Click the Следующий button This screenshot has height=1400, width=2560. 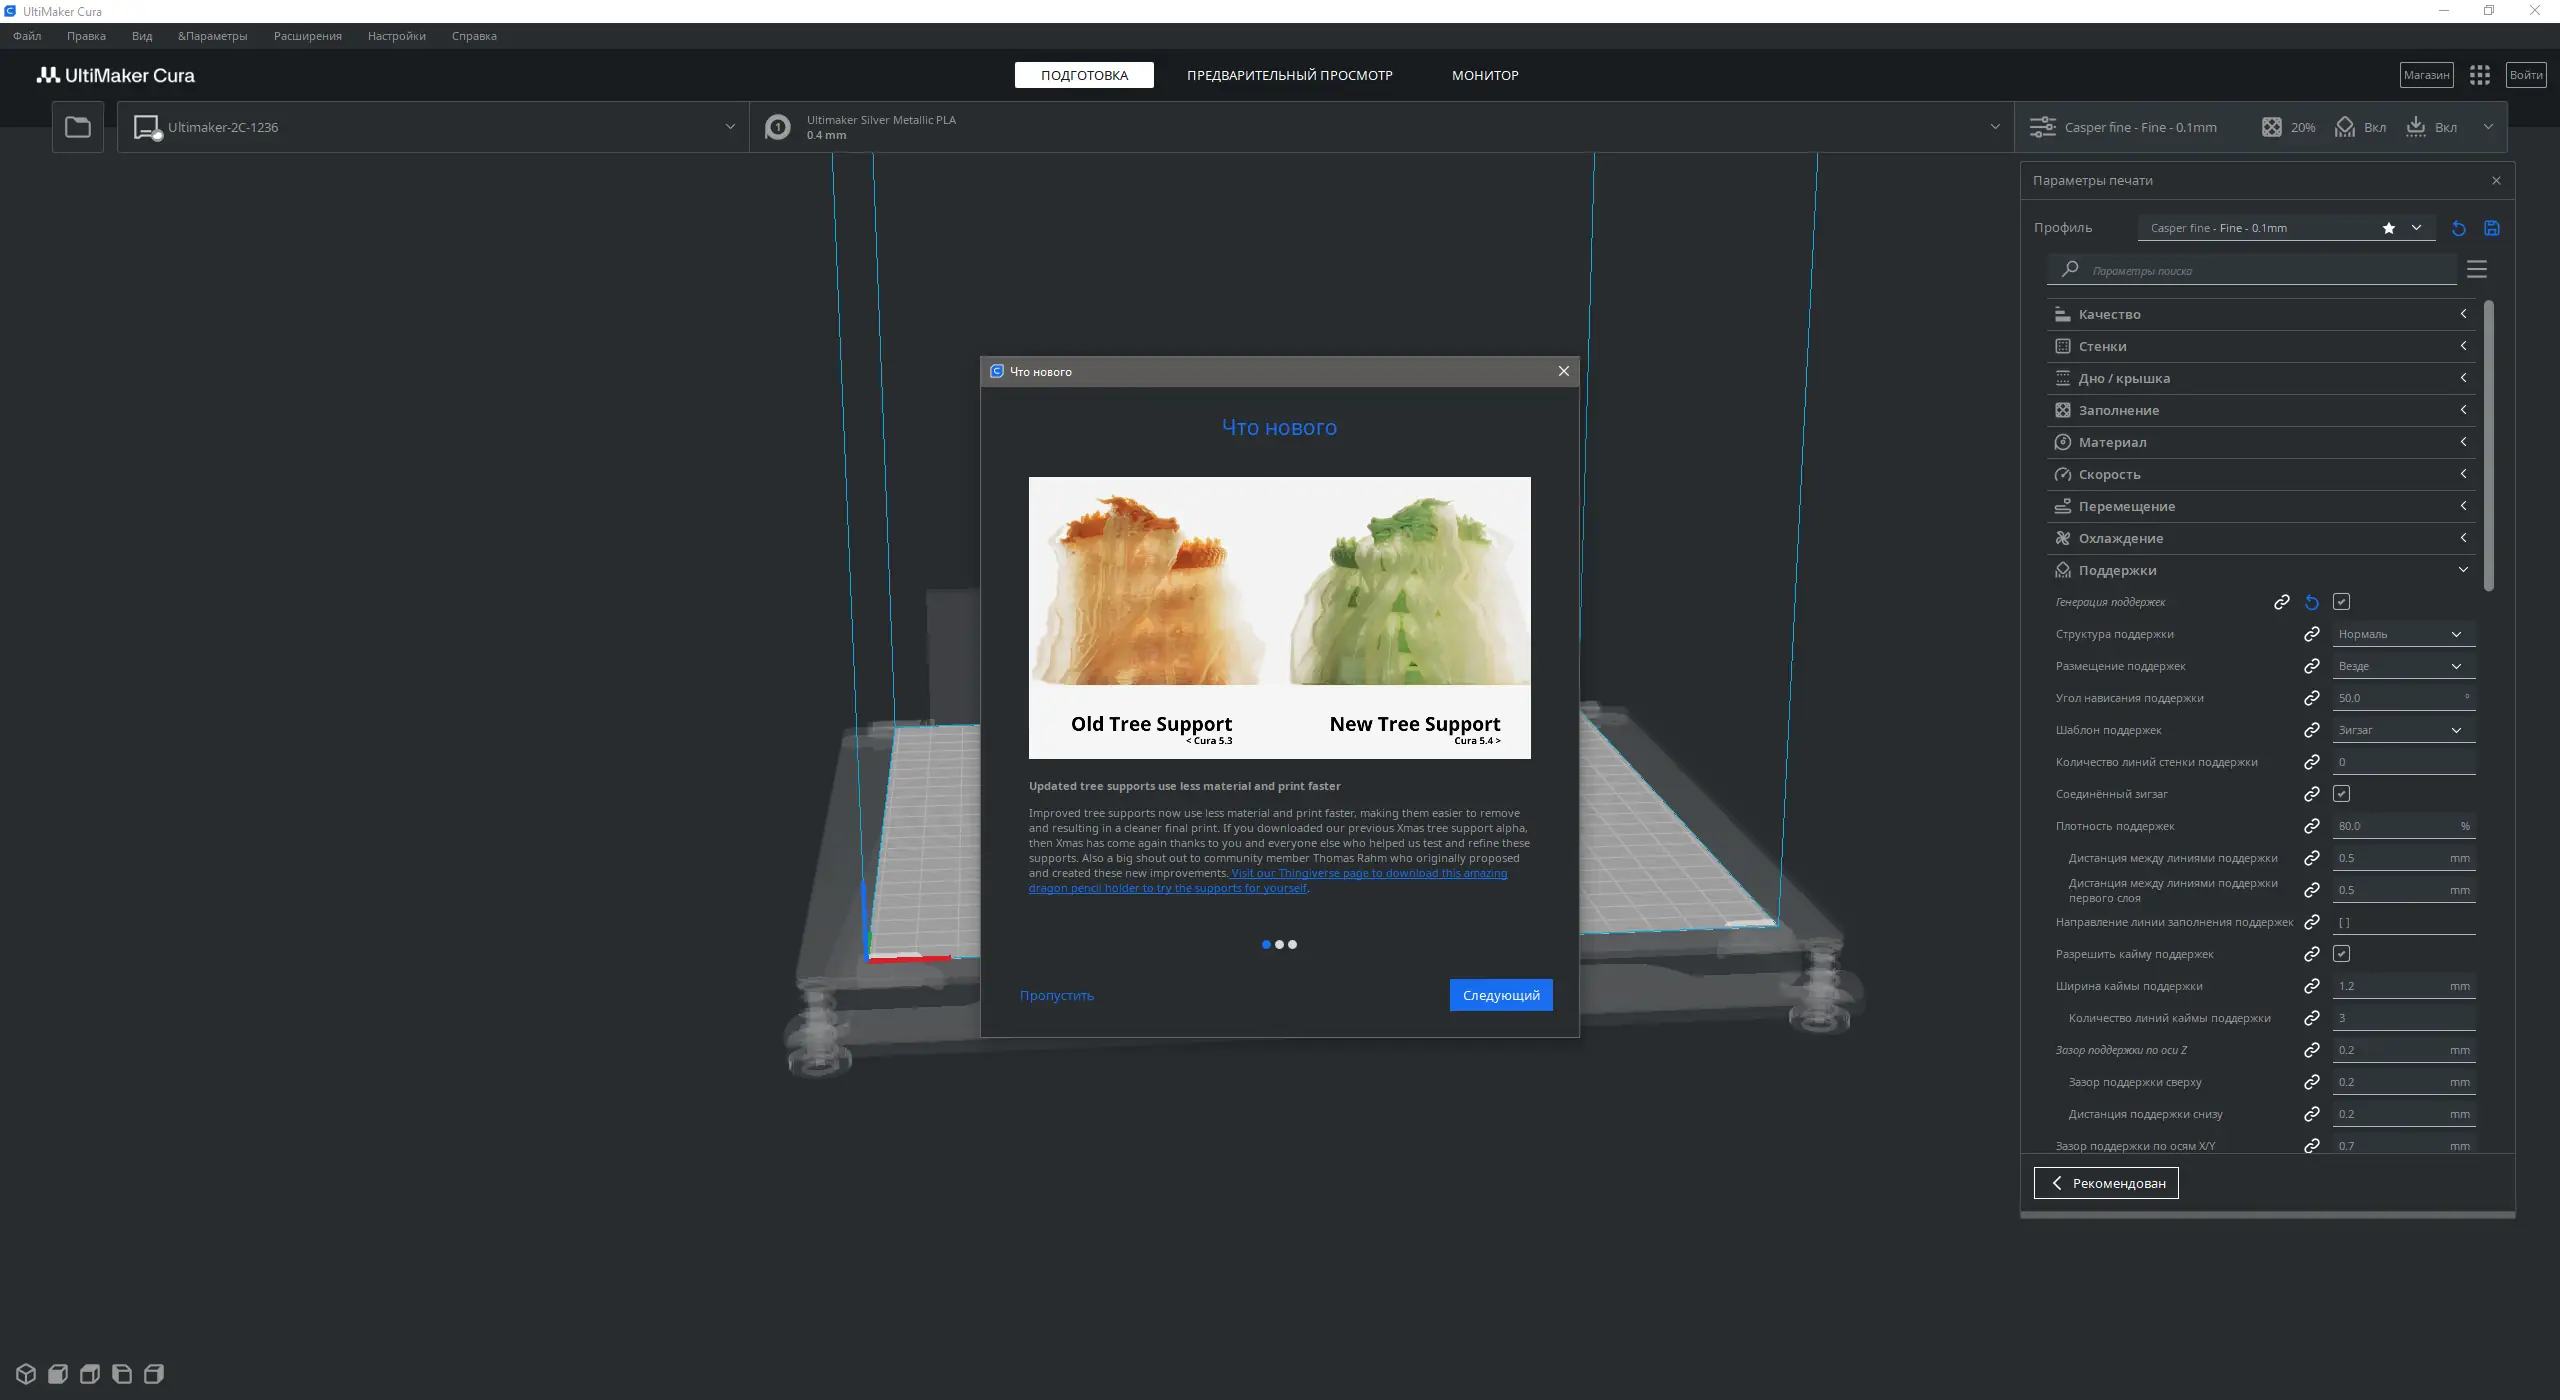coord(1500,995)
